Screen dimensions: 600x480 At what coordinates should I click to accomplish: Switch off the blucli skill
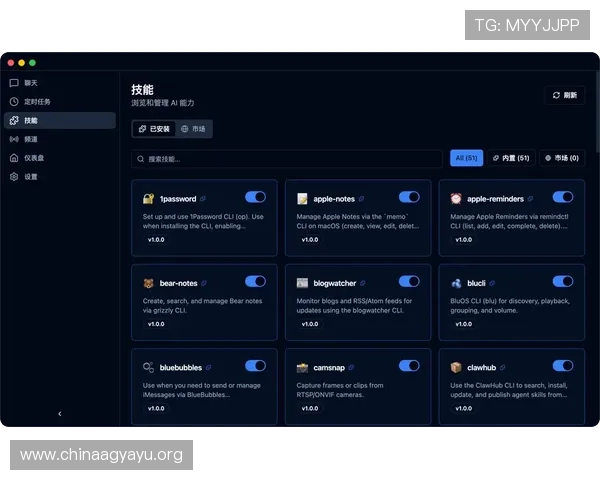click(x=563, y=281)
